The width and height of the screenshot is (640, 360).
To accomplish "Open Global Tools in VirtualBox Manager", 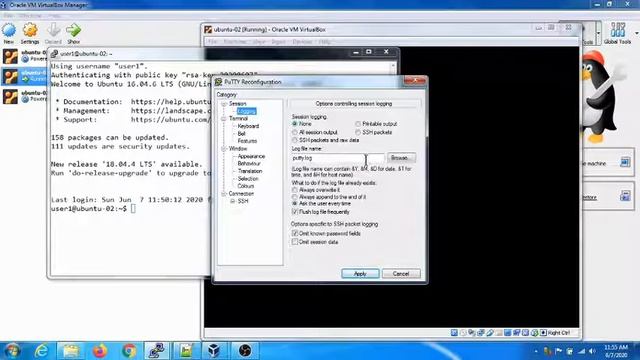I will tap(617, 33).
